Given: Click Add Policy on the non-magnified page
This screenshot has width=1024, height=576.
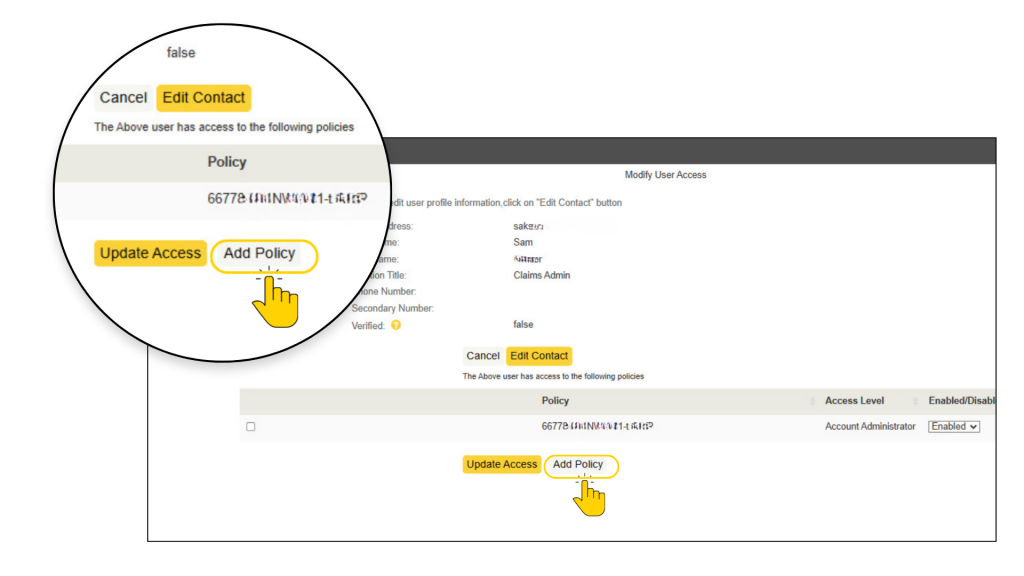Looking at the screenshot, I should click(x=578, y=464).
